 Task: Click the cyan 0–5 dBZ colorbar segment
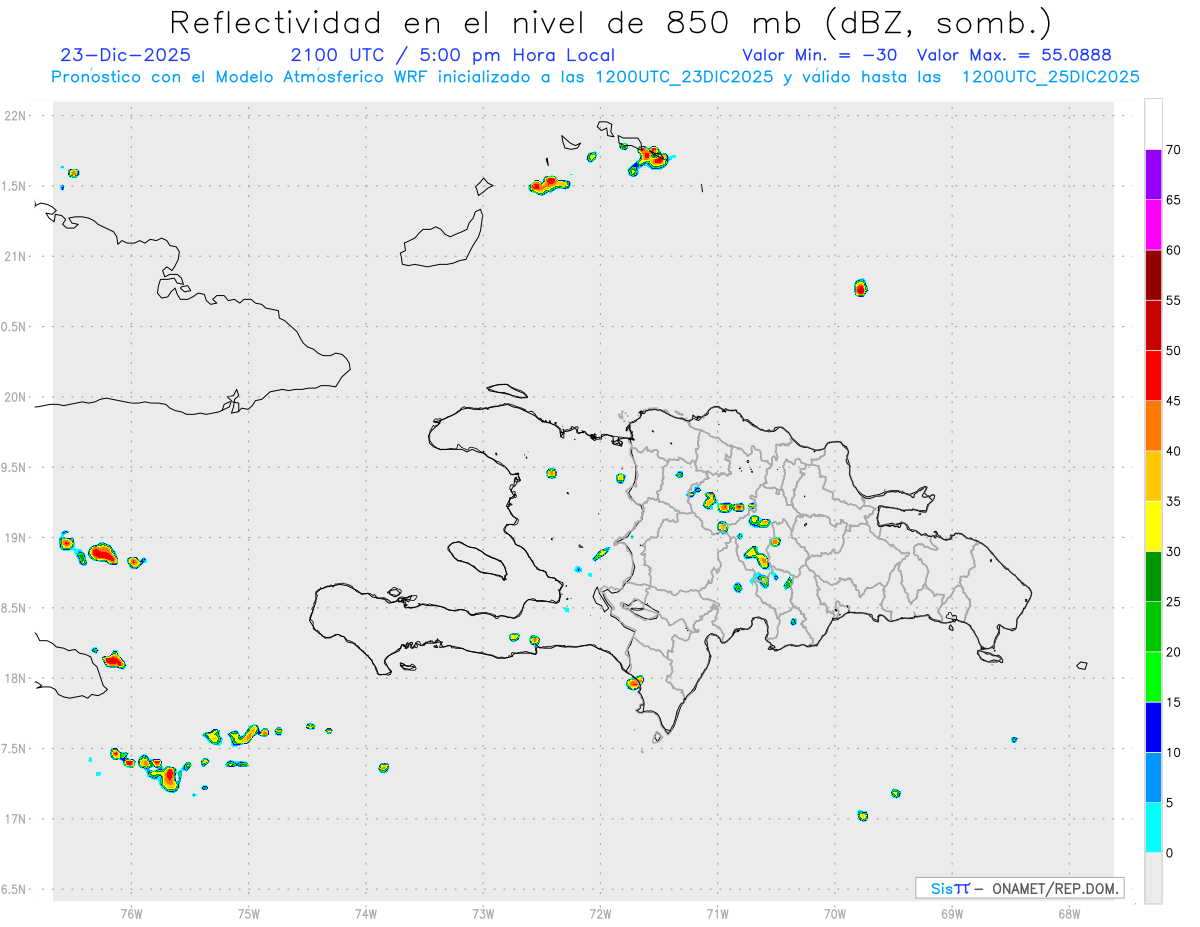tap(1153, 828)
